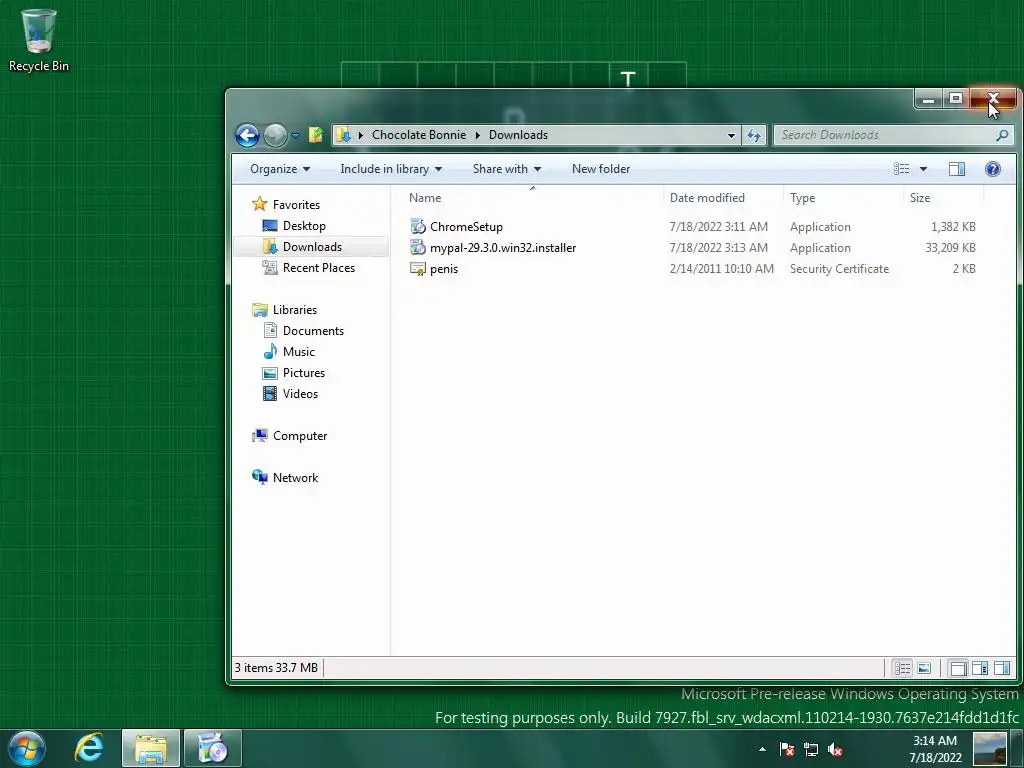Toggle the preview pane toolbar button
This screenshot has height=768, width=1024.
click(x=957, y=169)
